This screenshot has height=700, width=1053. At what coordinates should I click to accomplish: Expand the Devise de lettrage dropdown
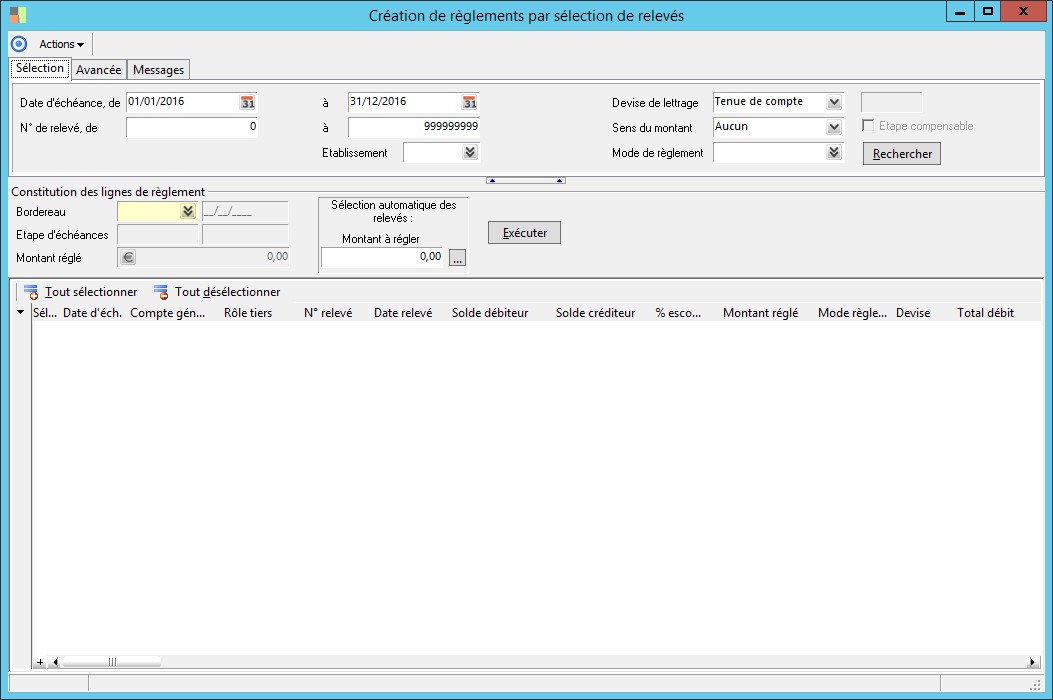(x=834, y=102)
